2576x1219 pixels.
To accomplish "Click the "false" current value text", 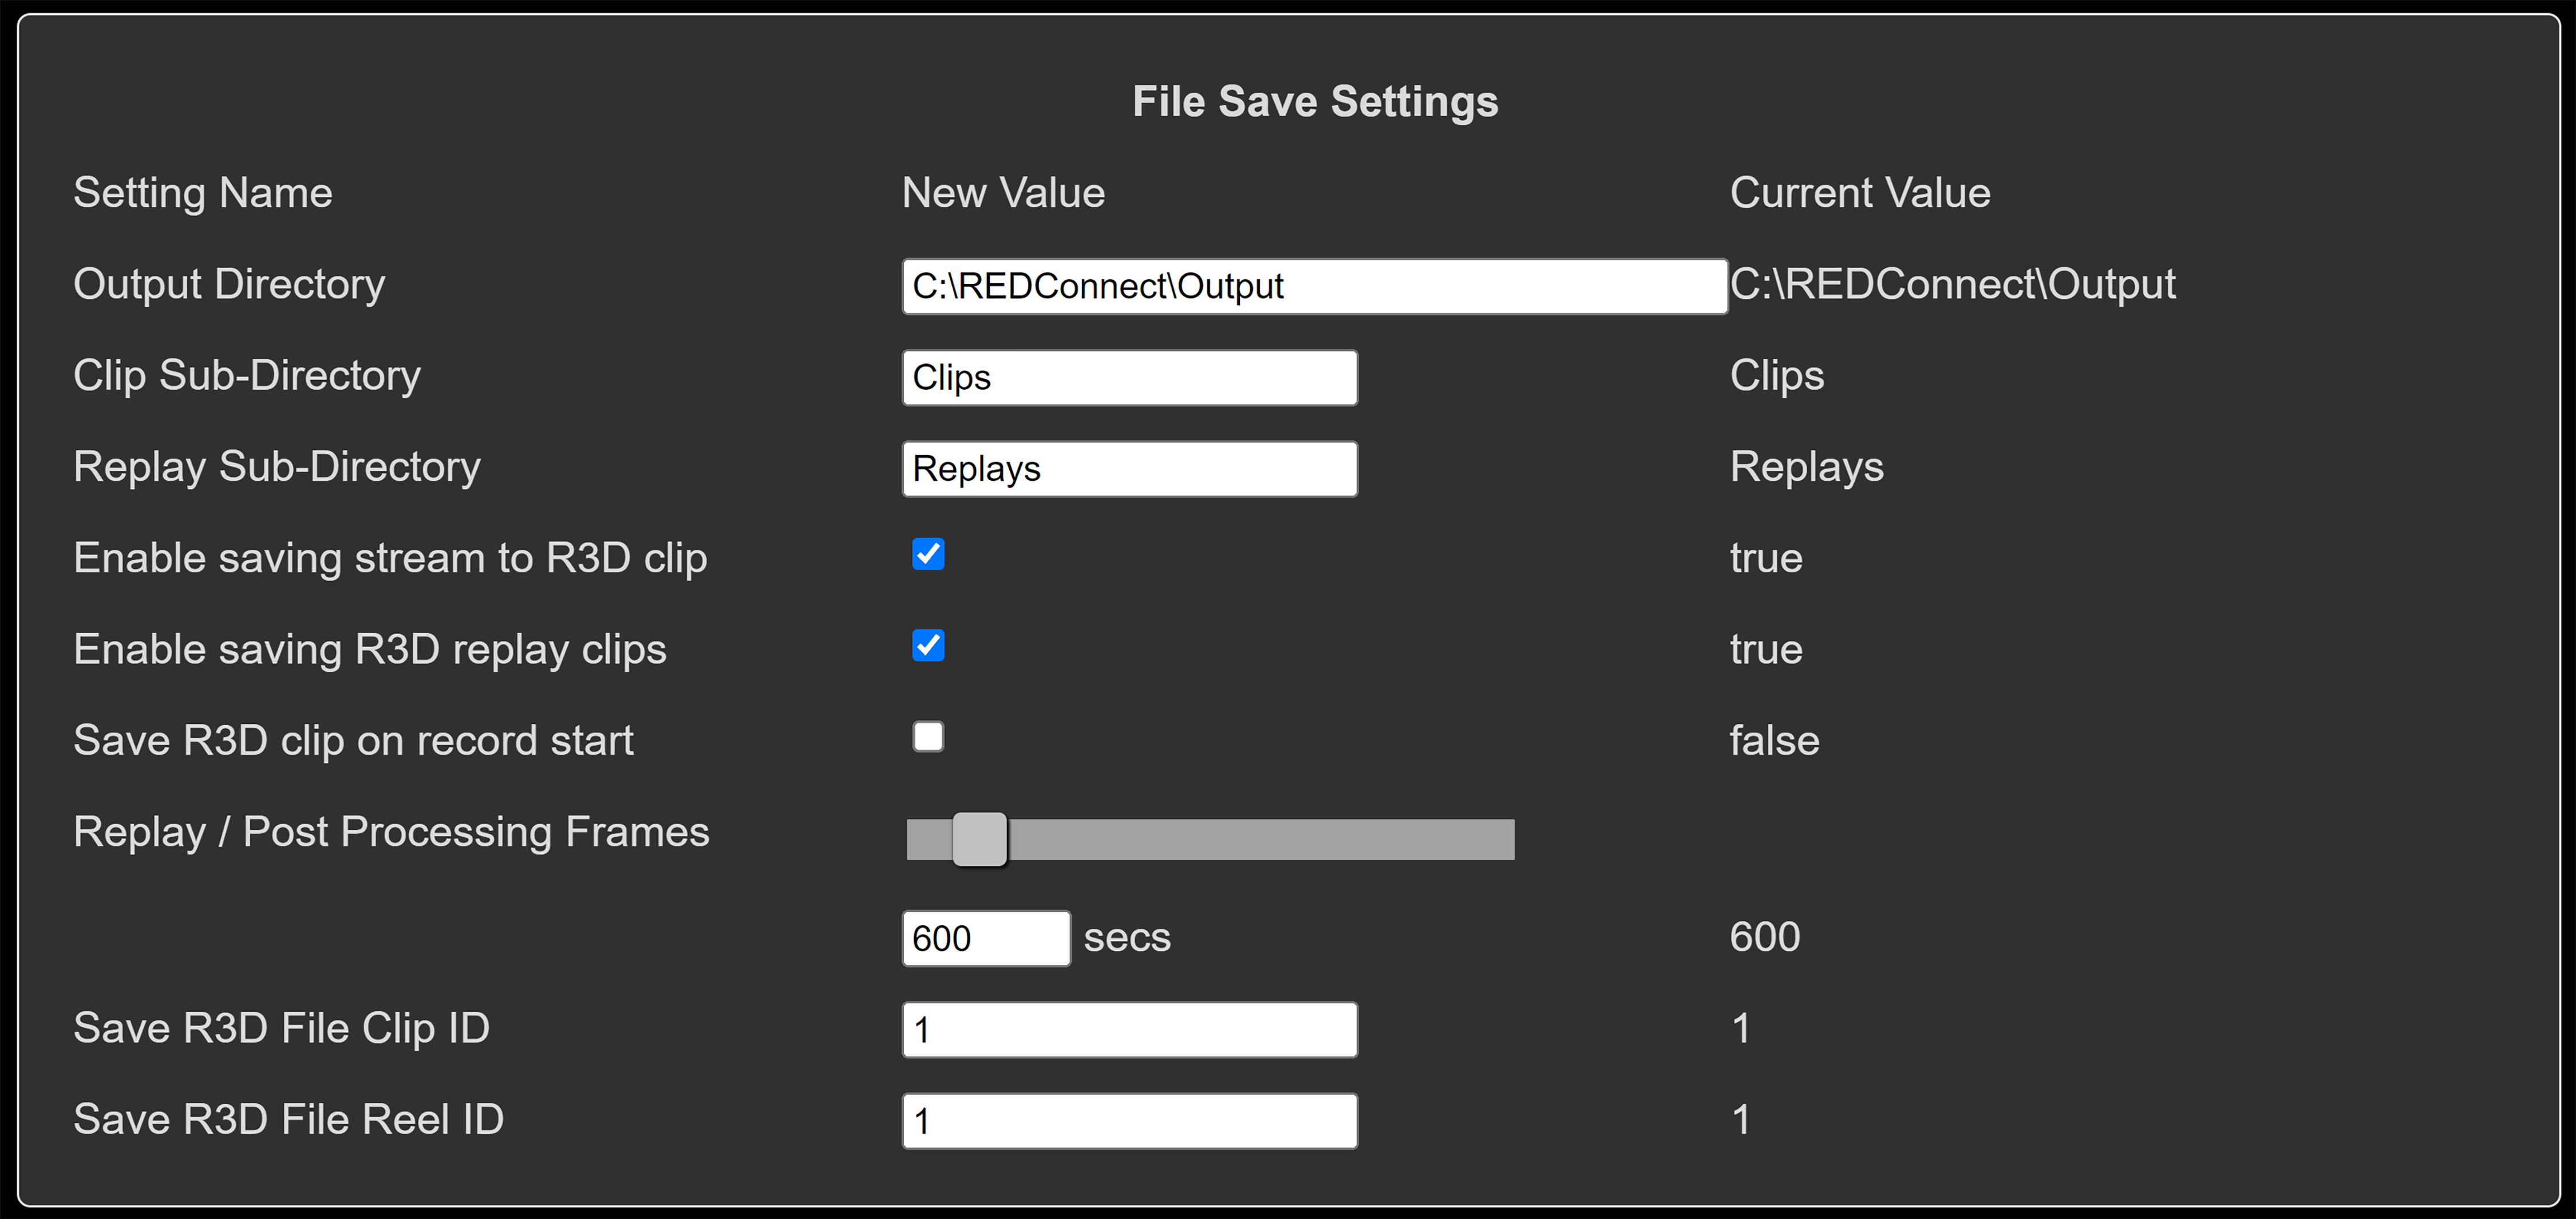I will (x=1774, y=741).
